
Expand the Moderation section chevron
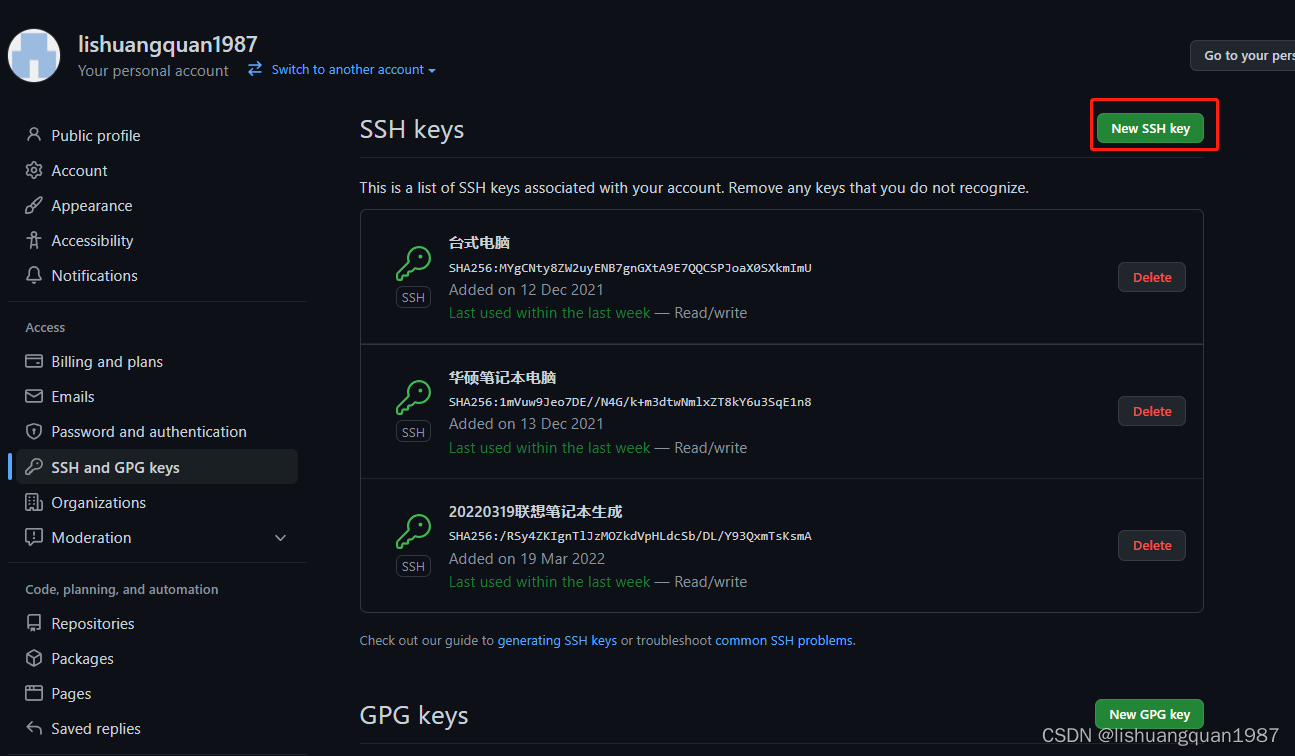(x=280, y=538)
